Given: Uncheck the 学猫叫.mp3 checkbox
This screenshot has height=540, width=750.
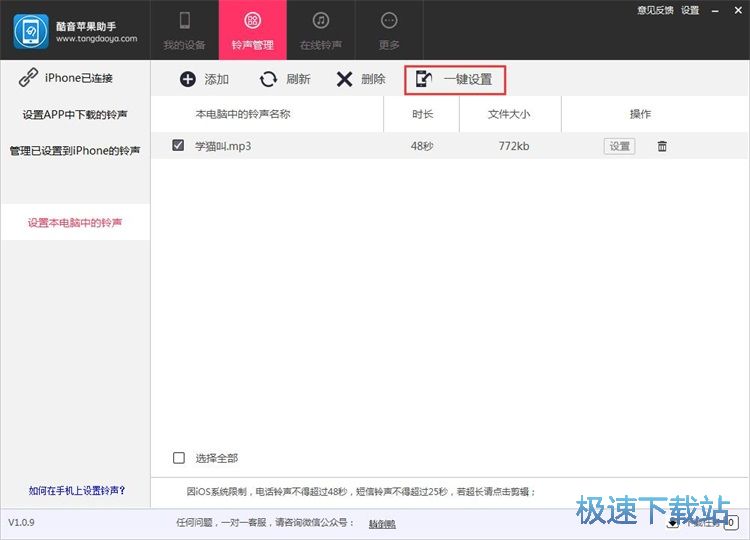Looking at the screenshot, I should click(x=178, y=145).
